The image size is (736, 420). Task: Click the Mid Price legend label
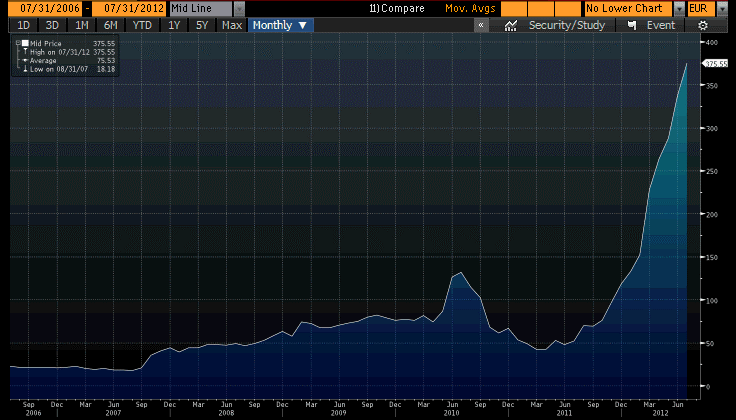click(46, 43)
